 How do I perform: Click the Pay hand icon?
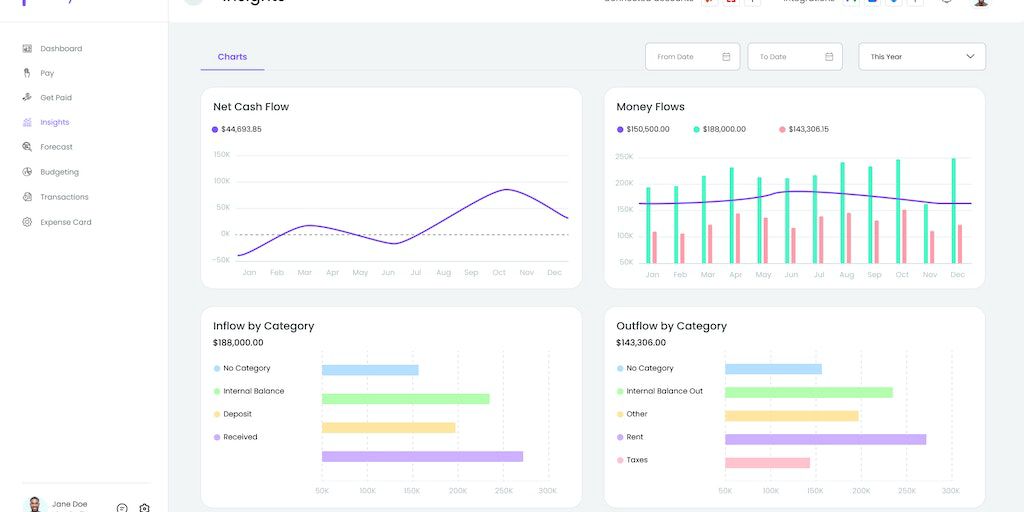pyautogui.click(x=27, y=73)
